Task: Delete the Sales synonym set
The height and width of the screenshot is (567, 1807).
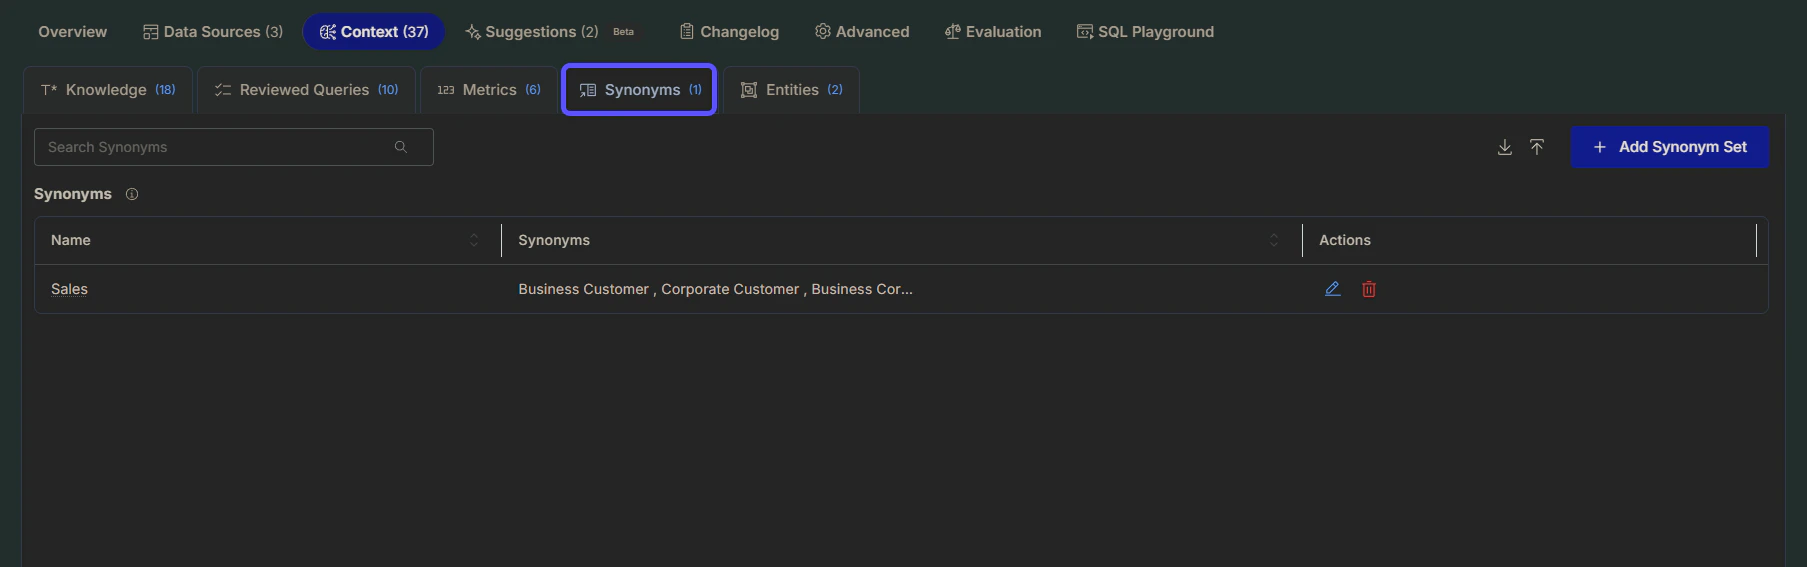Action: 1369,289
